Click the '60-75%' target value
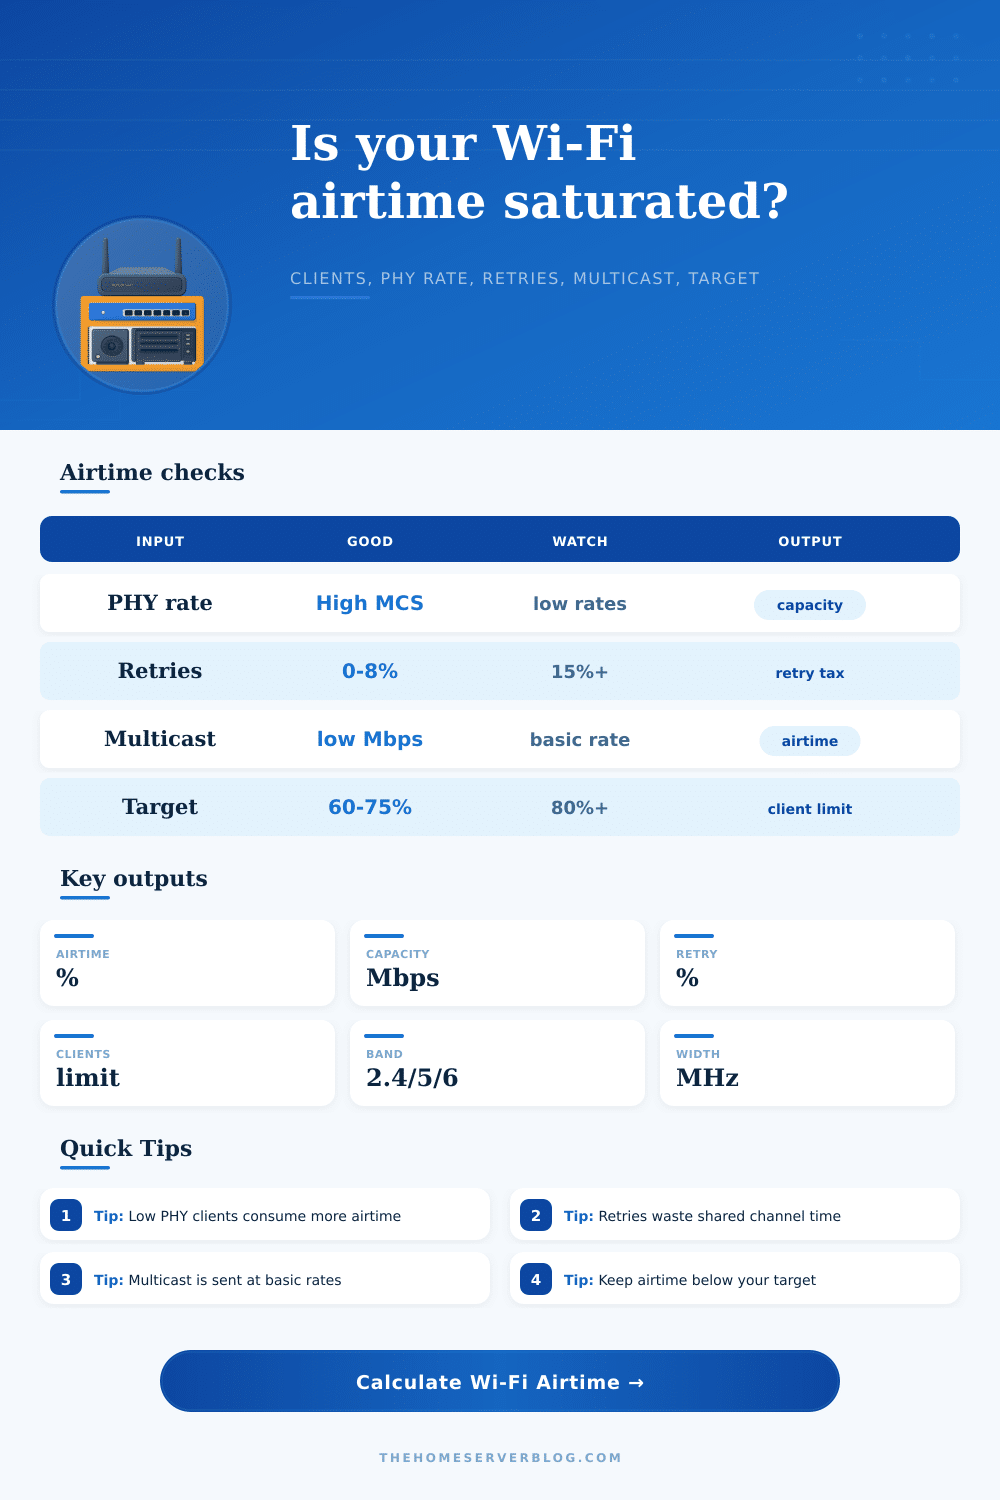Image resolution: width=1000 pixels, height=1500 pixels. pos(370,807)
